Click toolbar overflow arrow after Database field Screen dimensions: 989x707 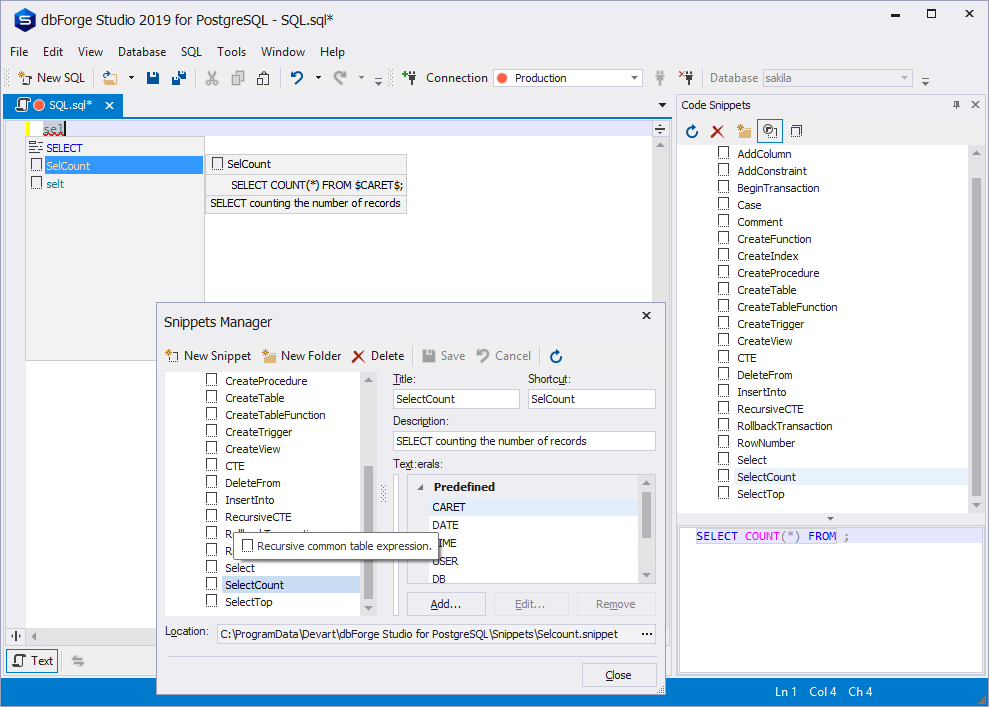[x=925, y=81]
